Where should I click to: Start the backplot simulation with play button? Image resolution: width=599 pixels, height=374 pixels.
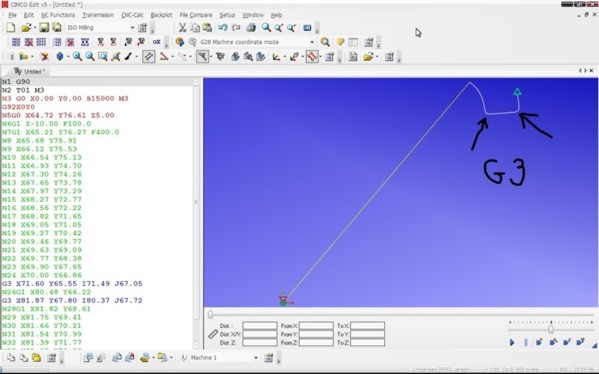[512, 342]
